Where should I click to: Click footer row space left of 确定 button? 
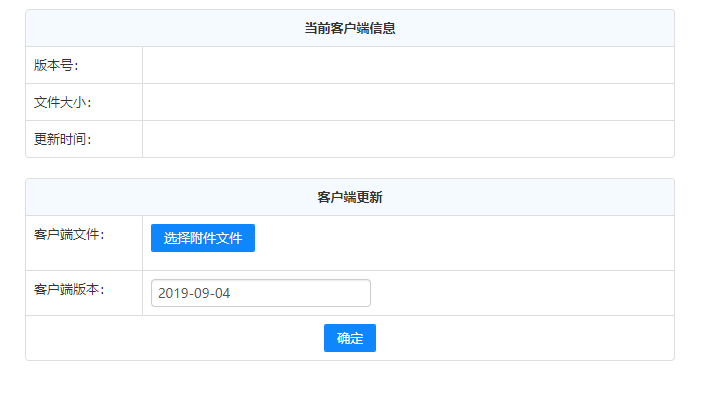170,338
